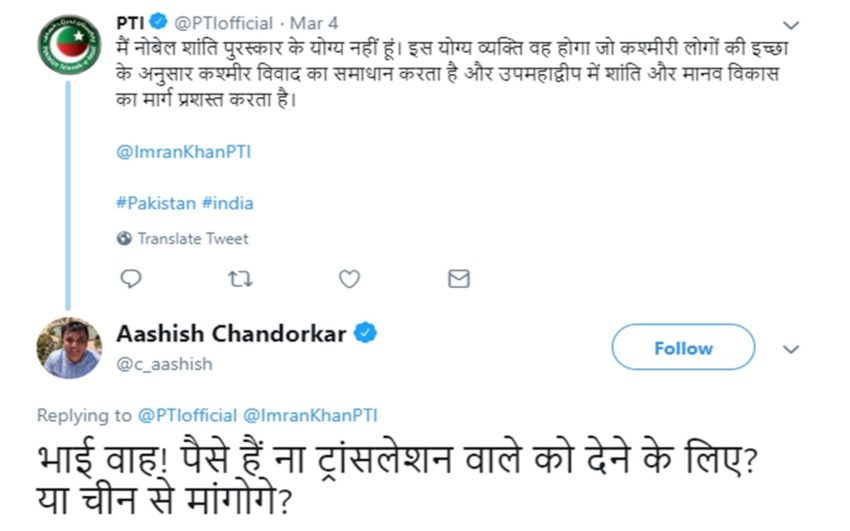The height and width of the screenshot is (531, 850).
Task: Click Aashish Chandorkar's verified badge
Action: pos(365,334)
